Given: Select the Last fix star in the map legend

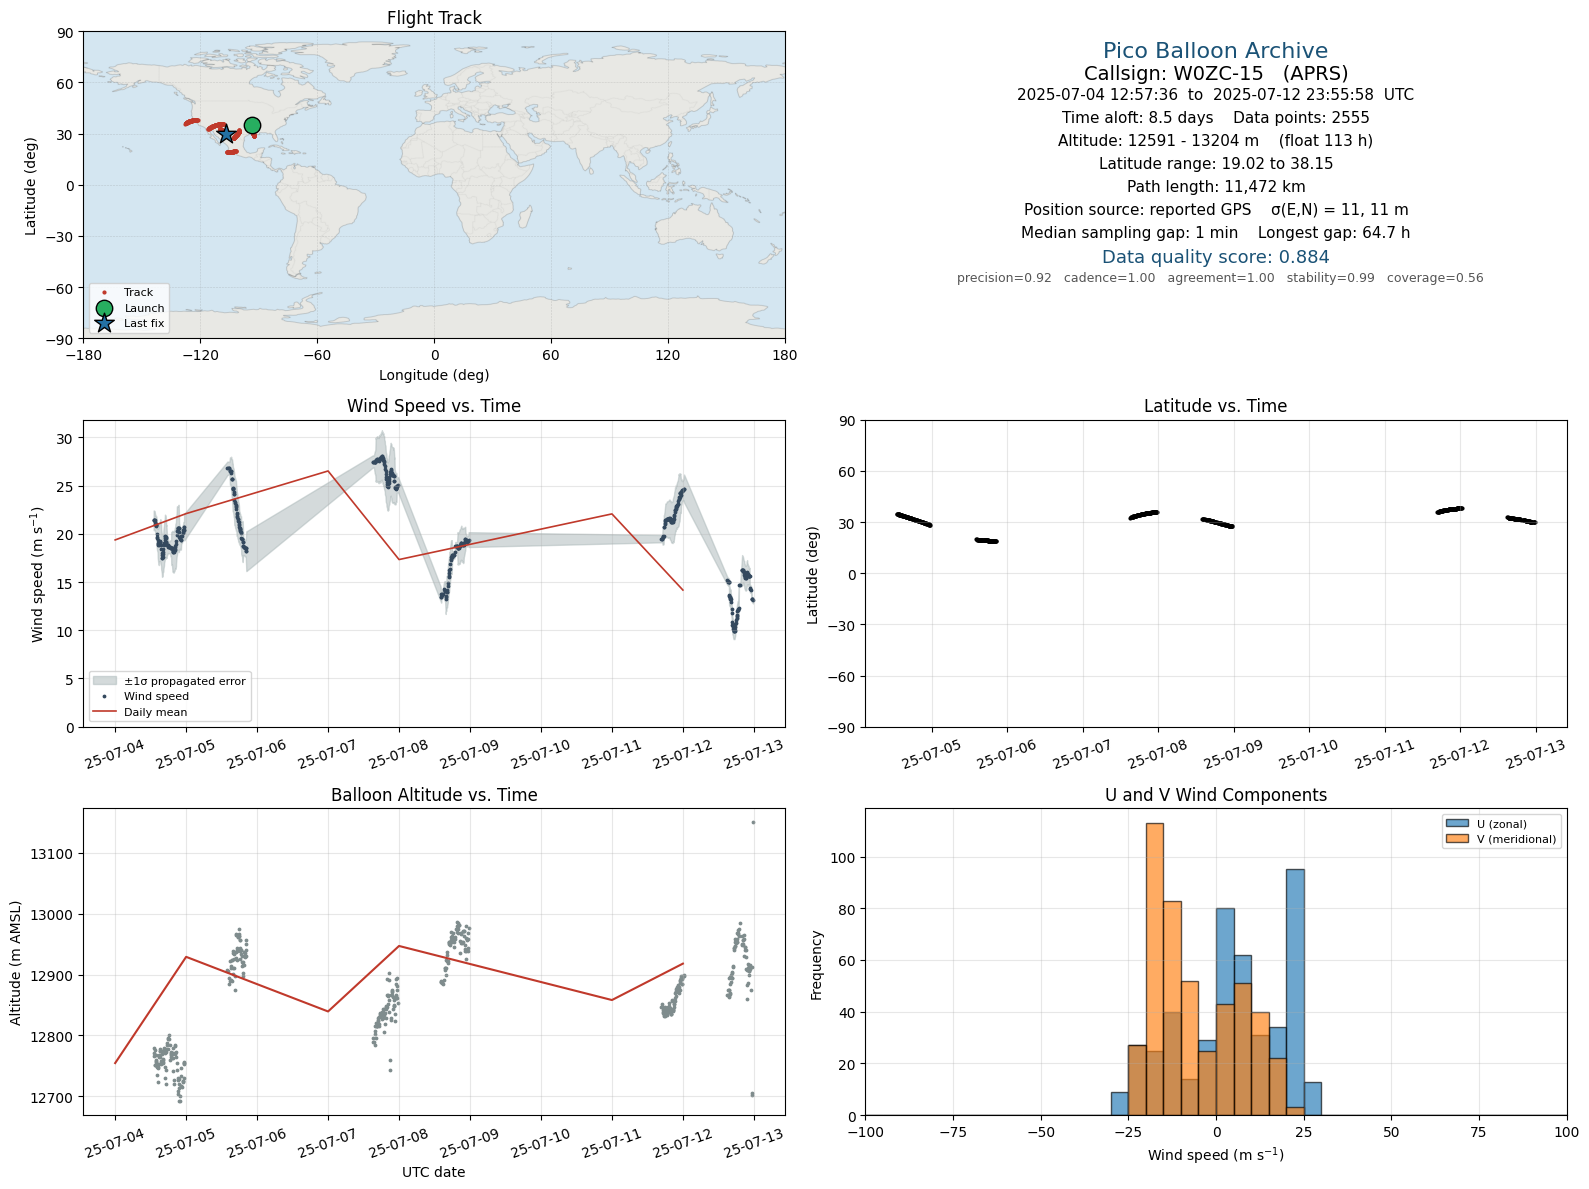Looking at the screenshot, I should point(105,323).
